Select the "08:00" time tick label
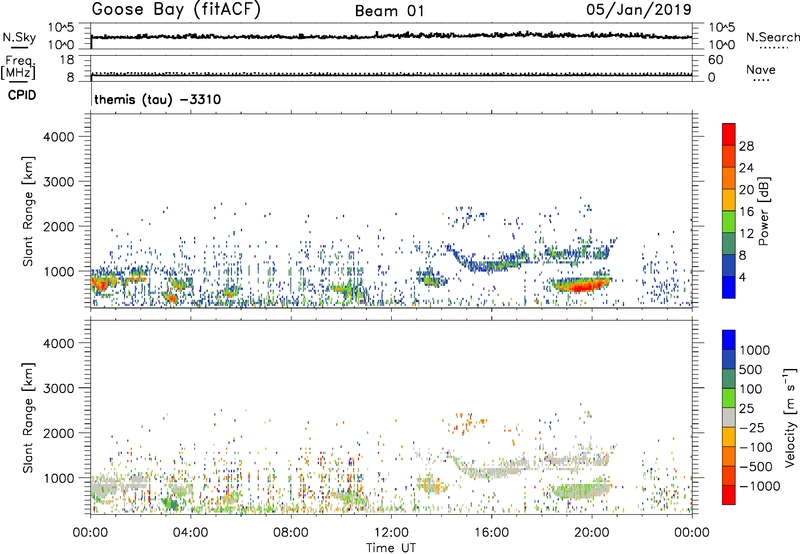 (290, 533)
